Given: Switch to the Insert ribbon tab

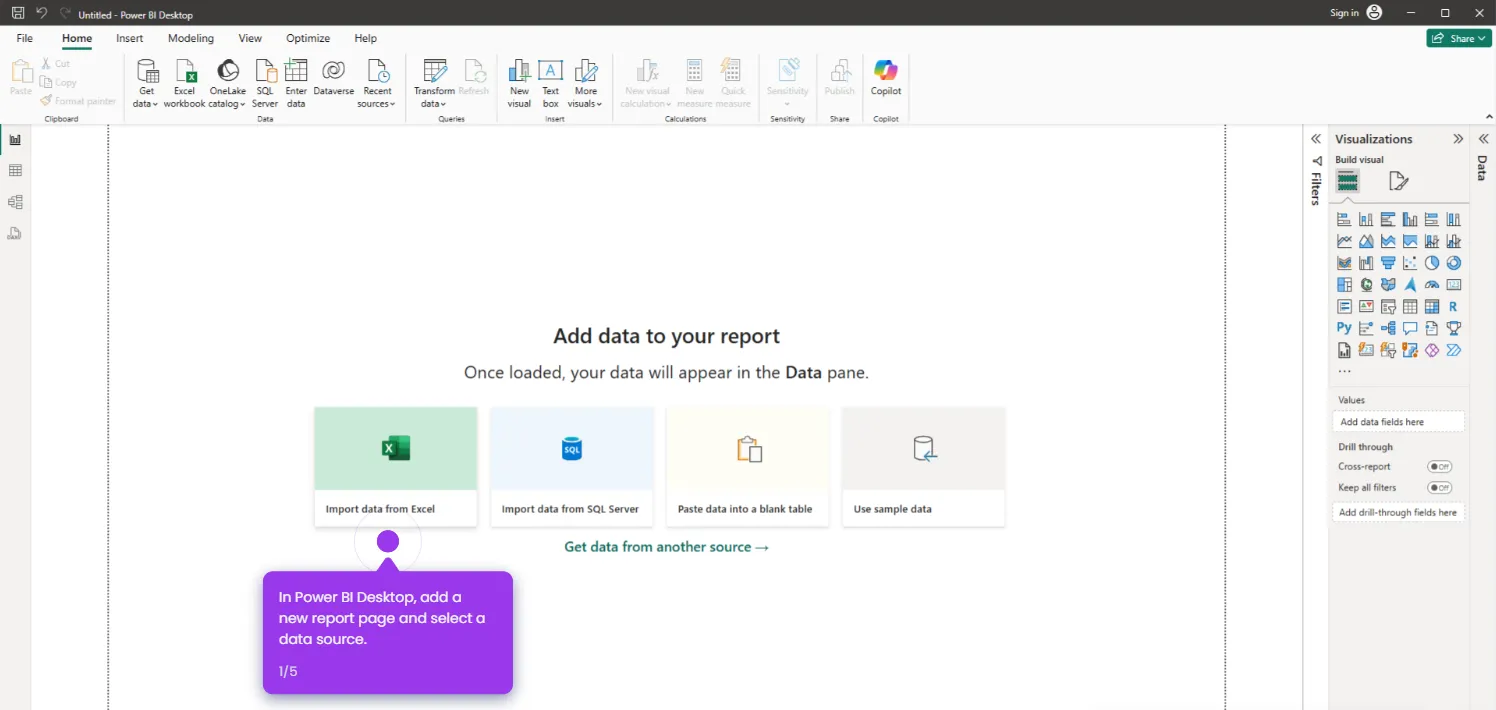Looking at the screenshot, I should [x=130, y=38].
